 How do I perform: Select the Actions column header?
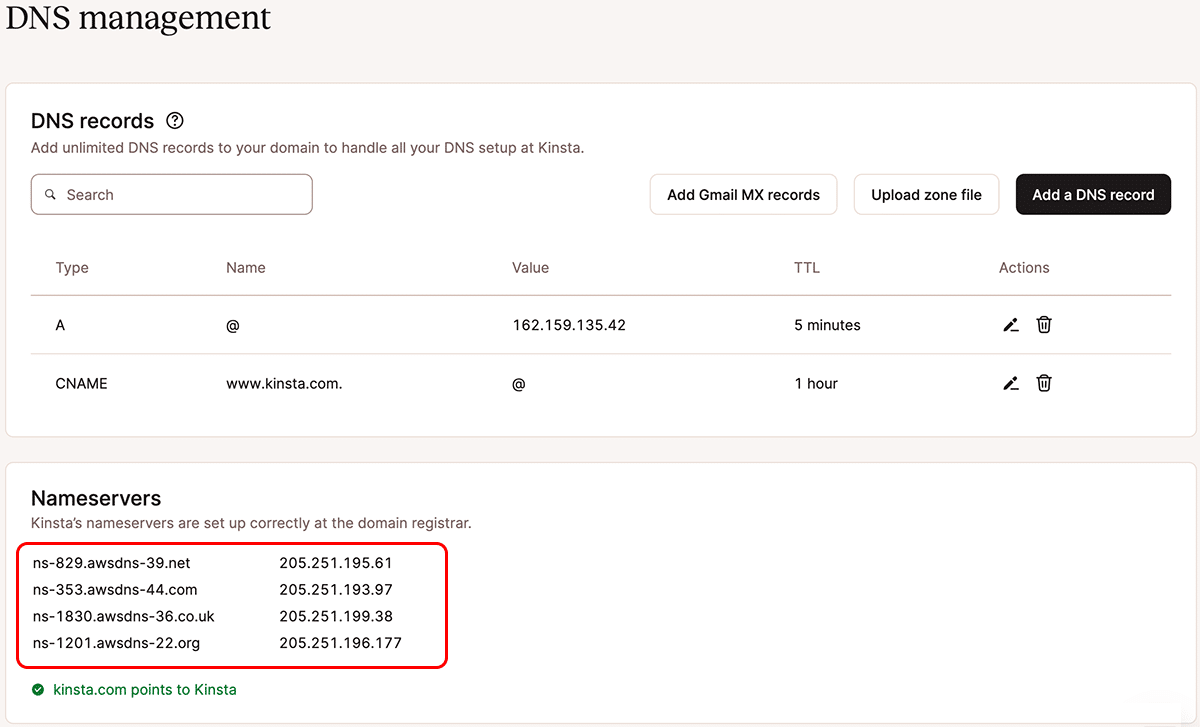(x=1024, y=268)
